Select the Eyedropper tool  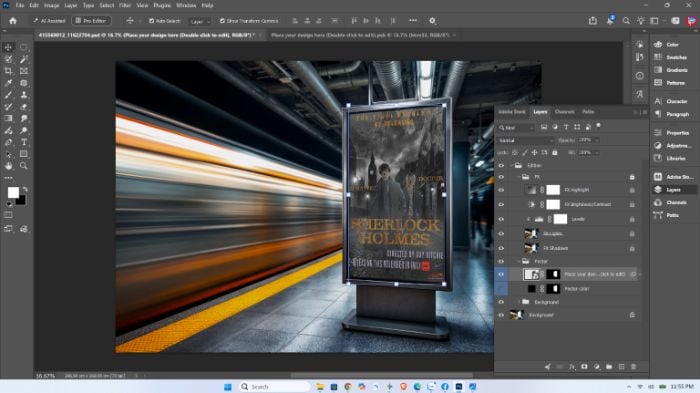click(8, 83)
